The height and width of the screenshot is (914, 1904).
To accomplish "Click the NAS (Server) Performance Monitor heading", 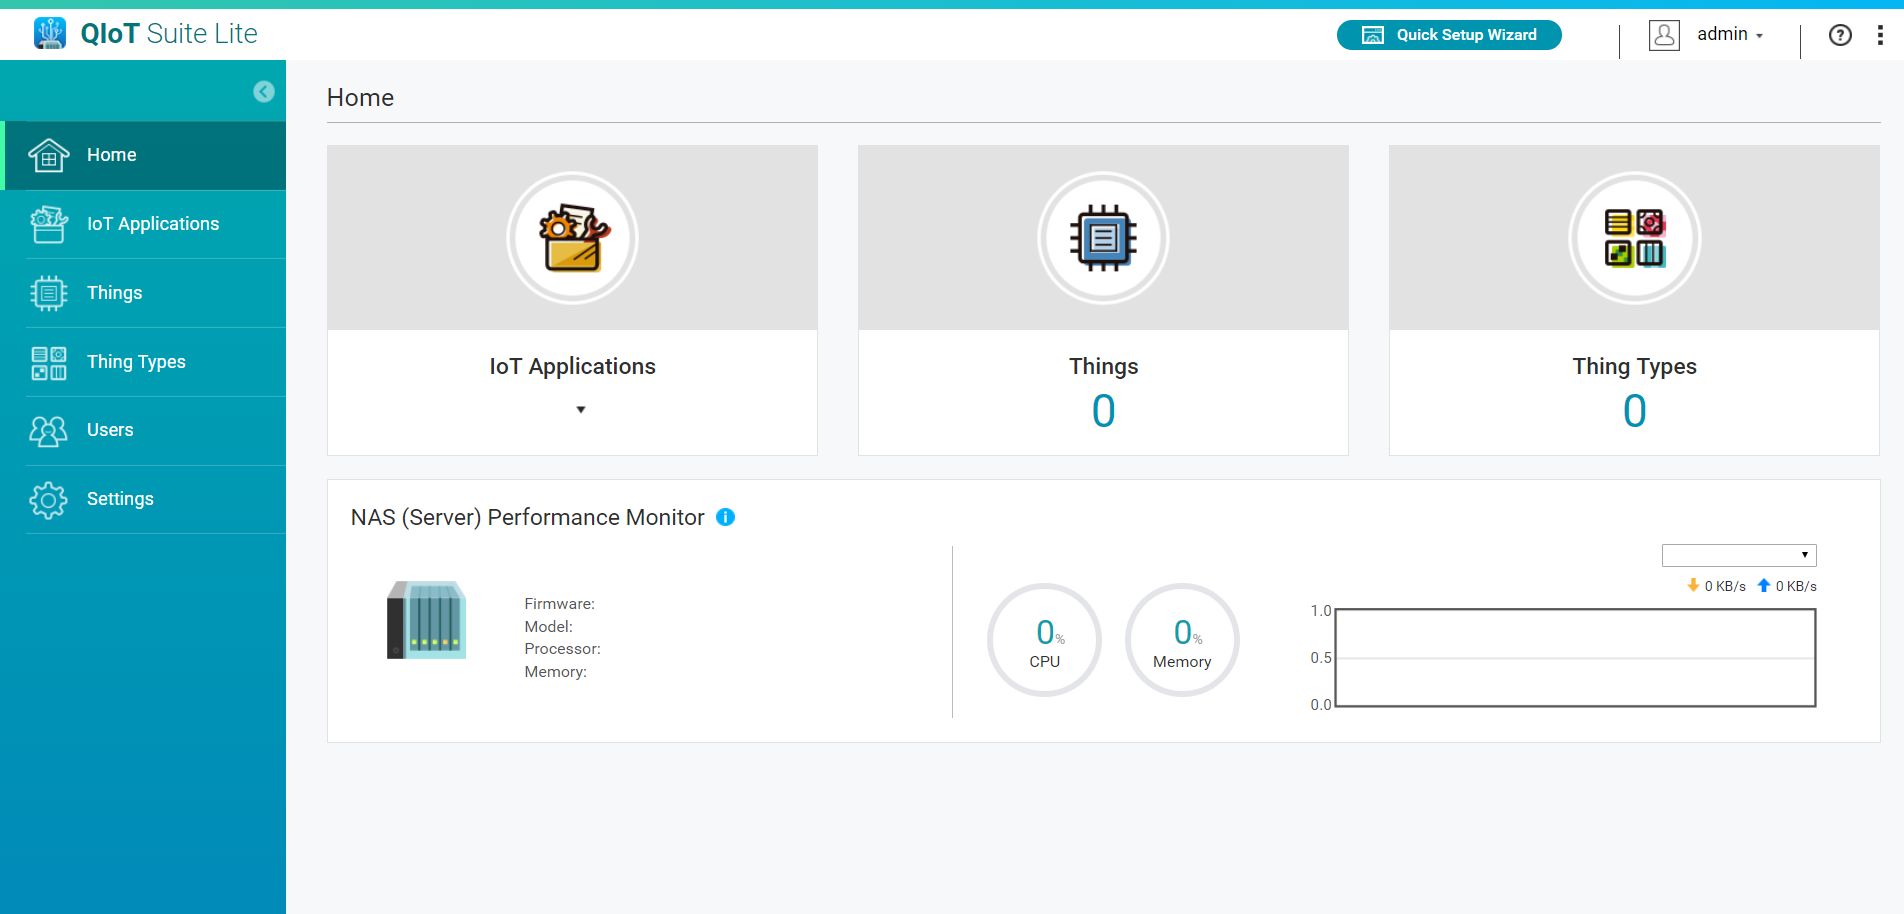I will [527, 518].
